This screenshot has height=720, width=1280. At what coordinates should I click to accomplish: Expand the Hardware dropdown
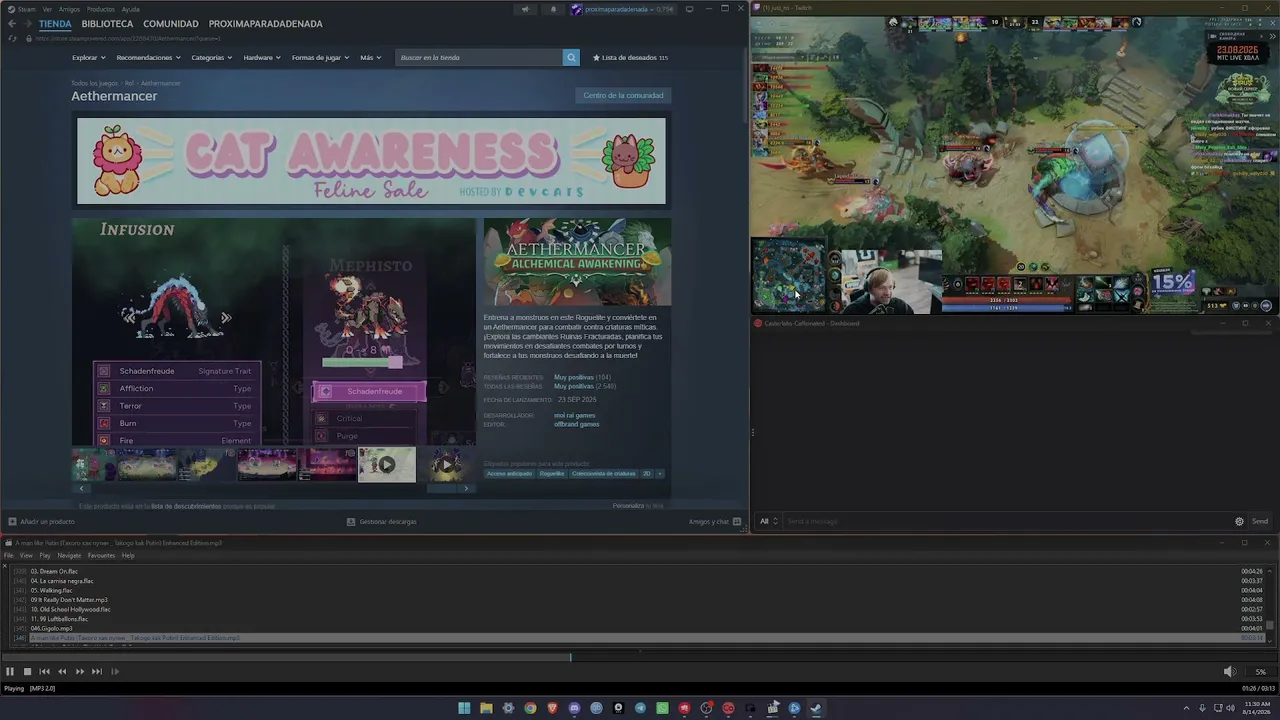point(262,58)
